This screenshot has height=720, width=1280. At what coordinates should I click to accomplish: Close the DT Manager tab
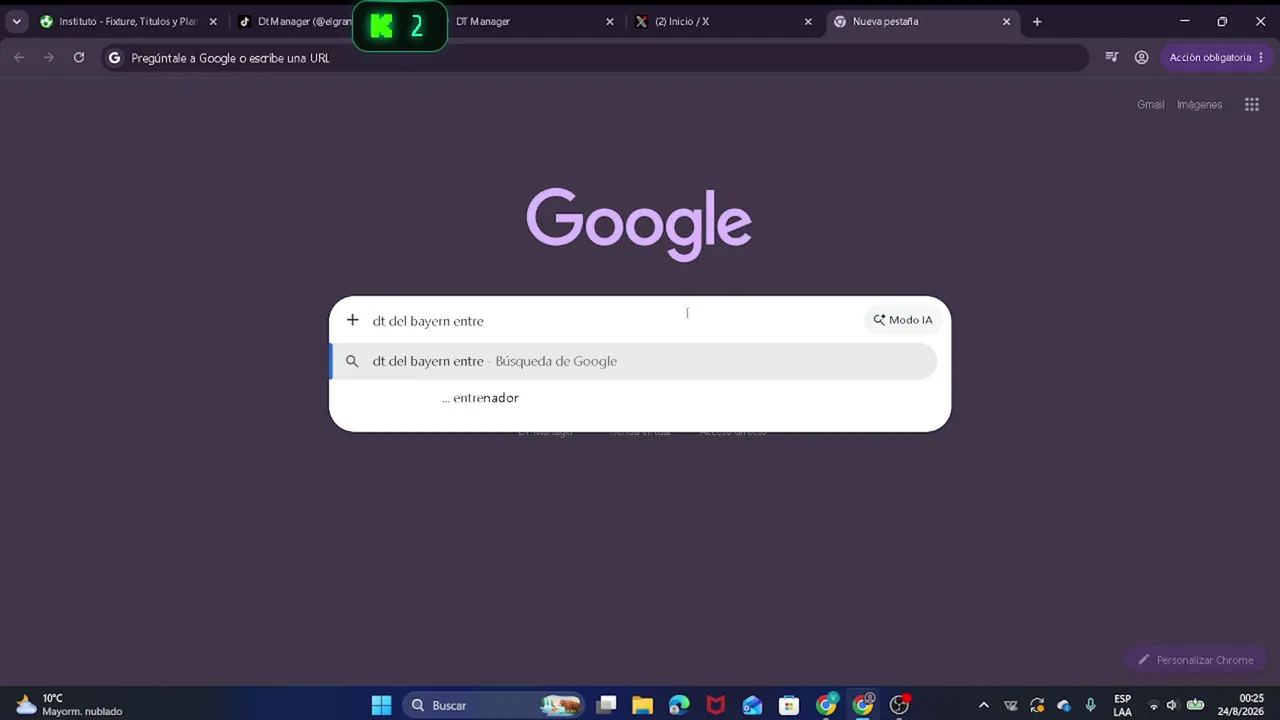610,21
